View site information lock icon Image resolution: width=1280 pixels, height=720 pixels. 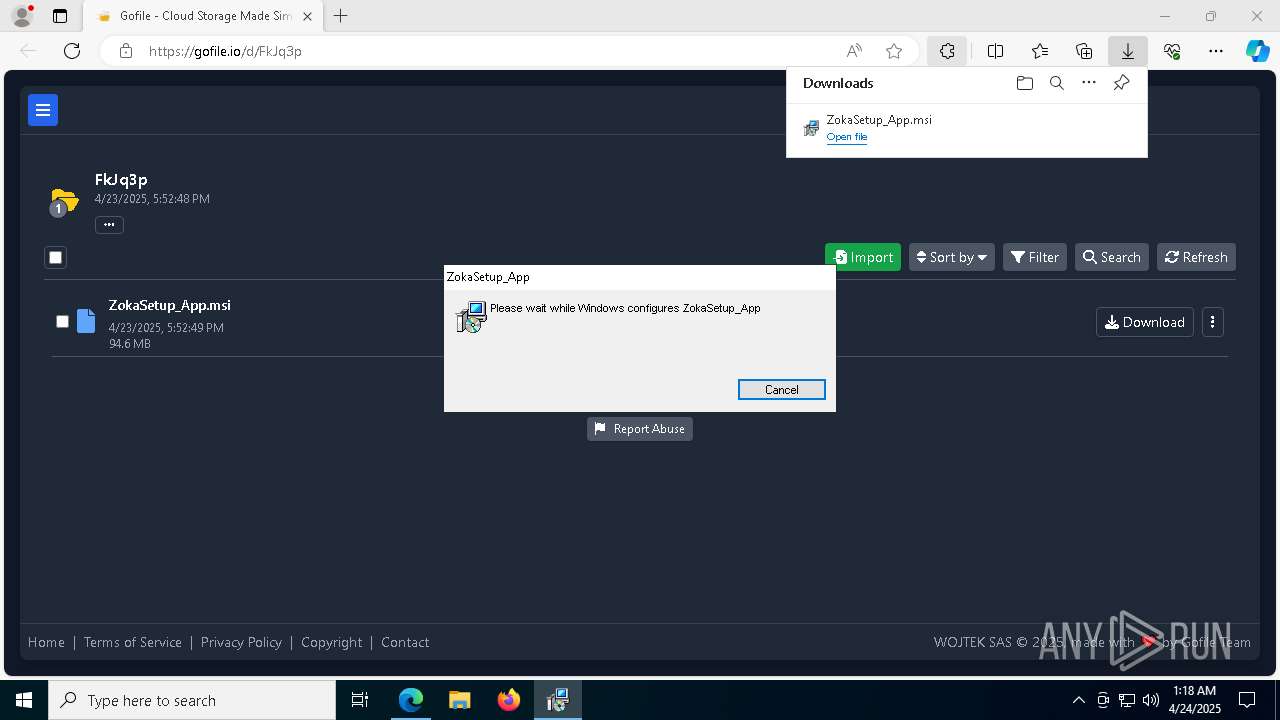(126, 51)
